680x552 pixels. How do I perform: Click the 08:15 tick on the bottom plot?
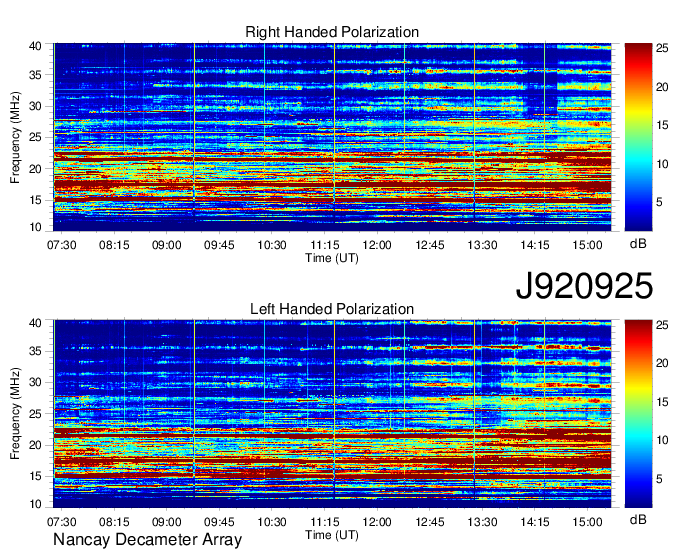pyautogui.click(x=114, y=522)
